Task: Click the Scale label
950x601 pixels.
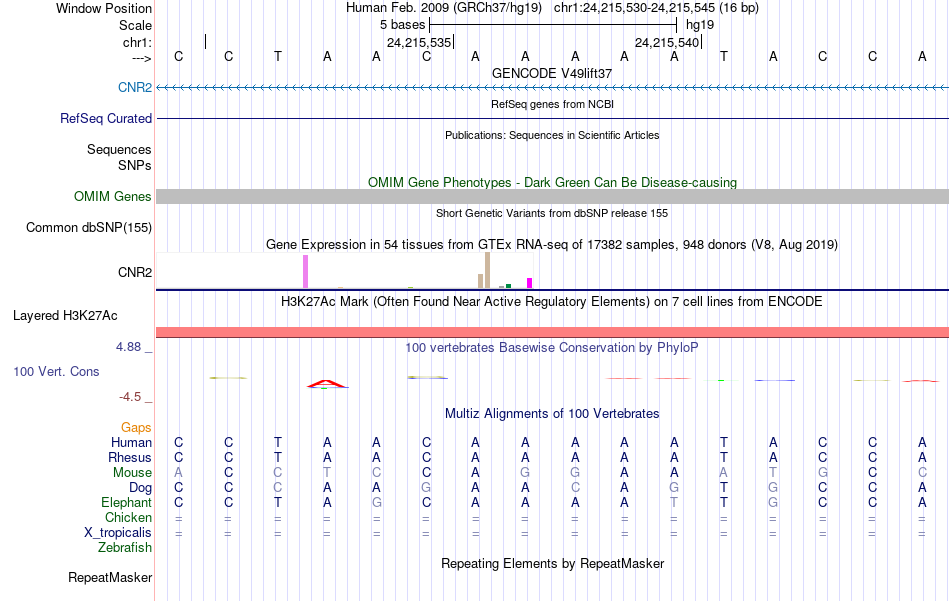Action: coord(135,25)
